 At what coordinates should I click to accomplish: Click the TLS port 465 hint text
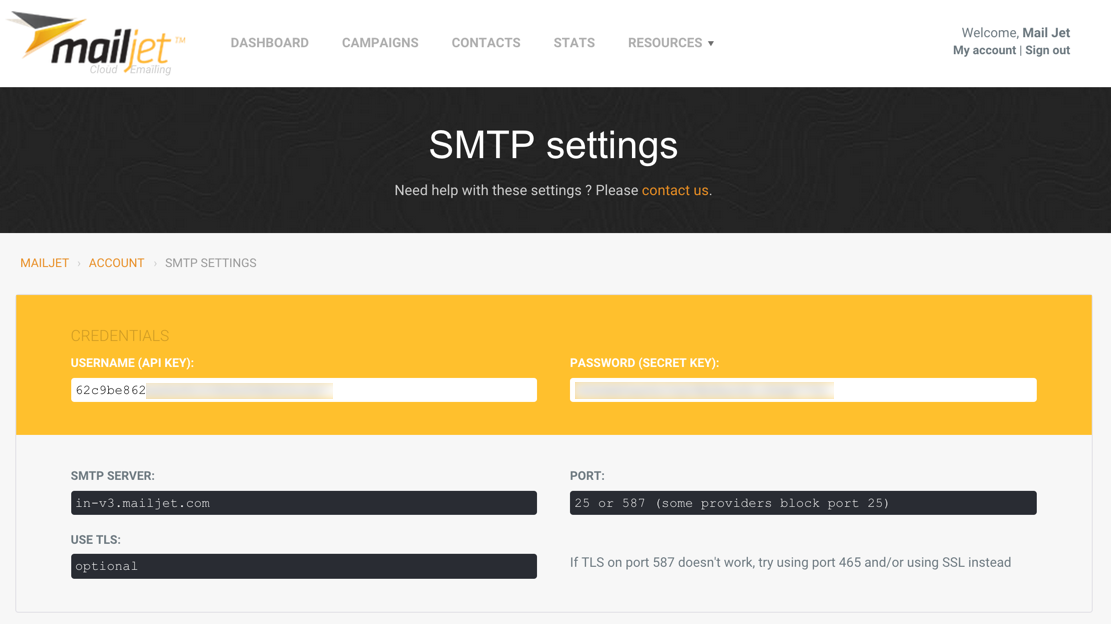790,562
